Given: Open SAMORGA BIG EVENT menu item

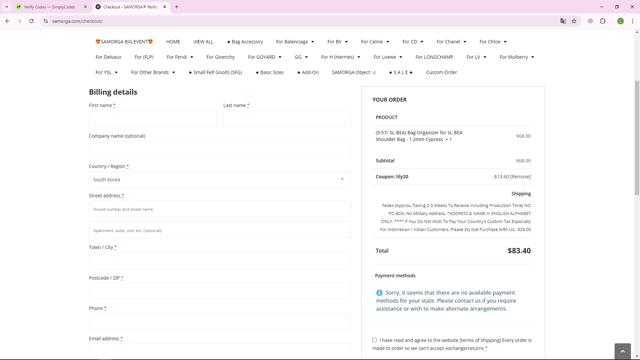Looking at the screenshot, I should pos(124,42).
